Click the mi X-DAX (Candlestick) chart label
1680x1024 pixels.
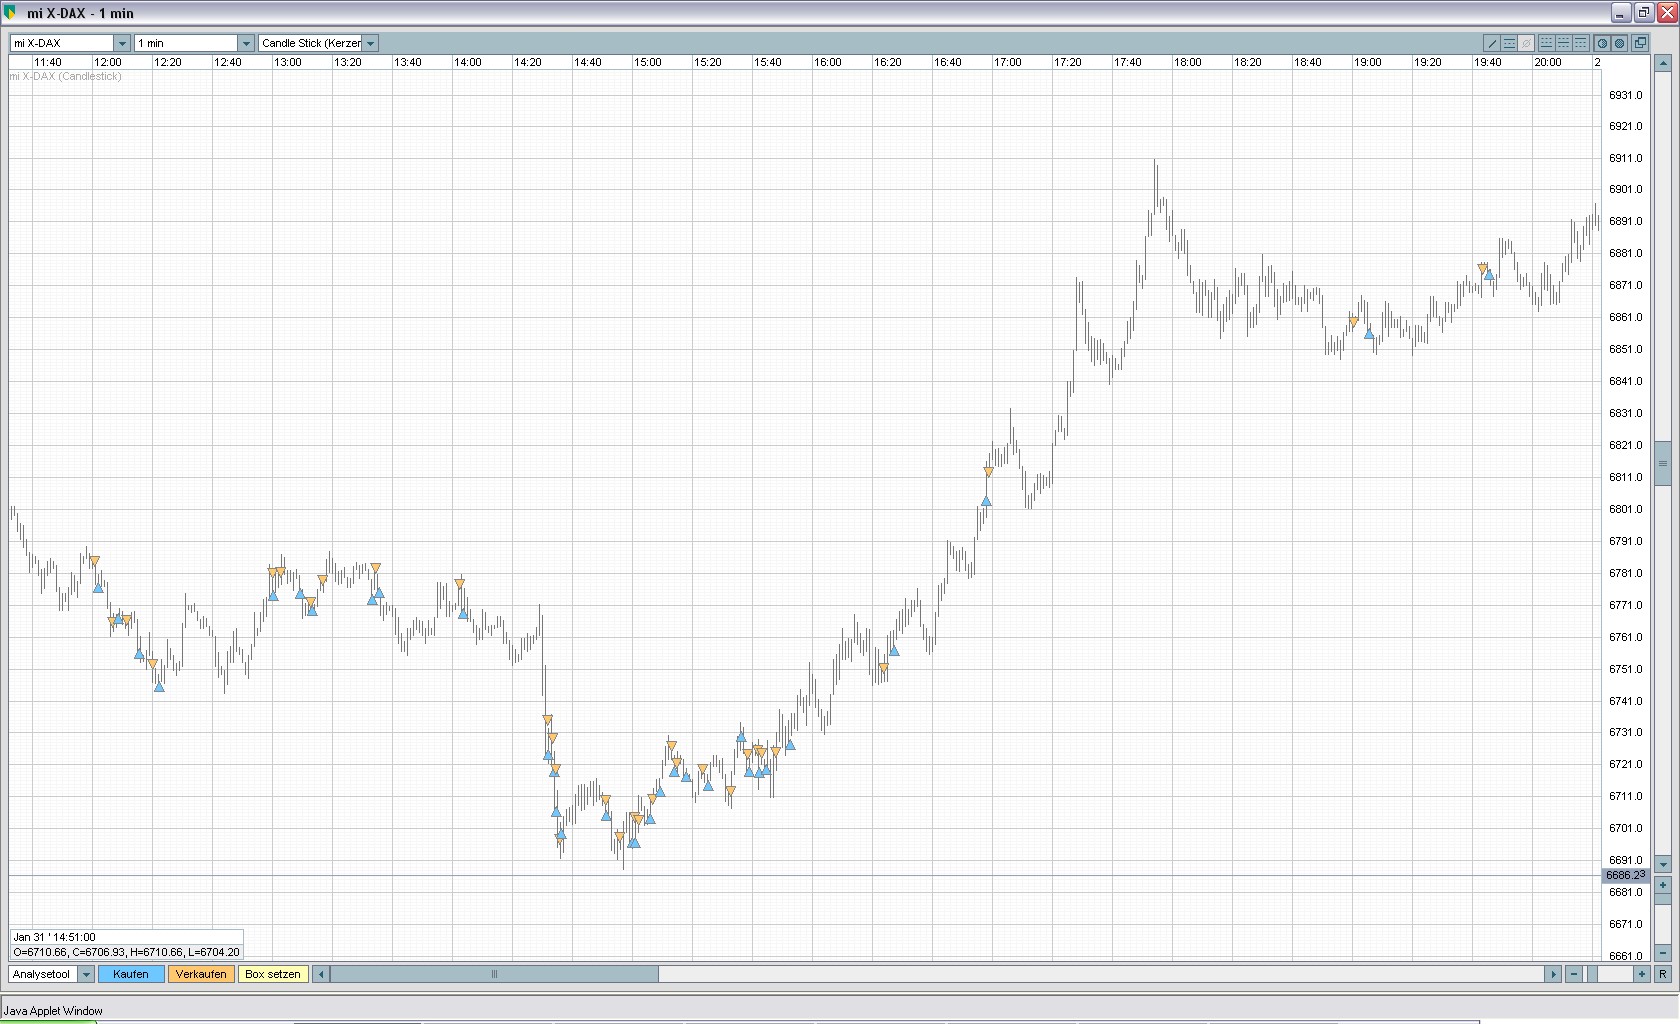[x=65, y=76]
